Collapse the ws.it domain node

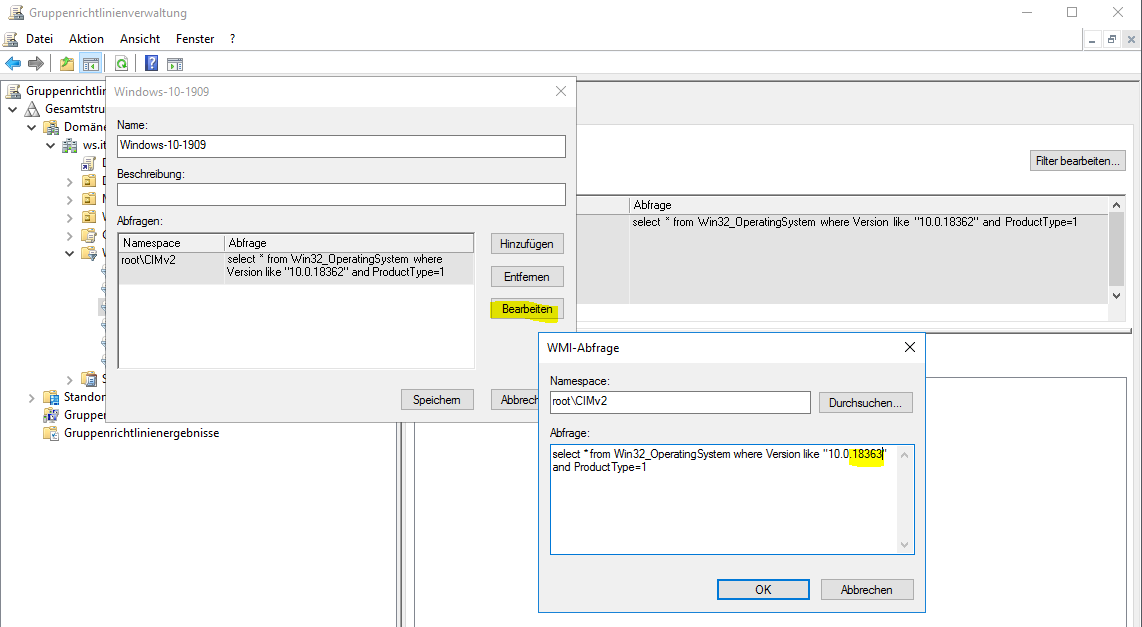[50, 145]
